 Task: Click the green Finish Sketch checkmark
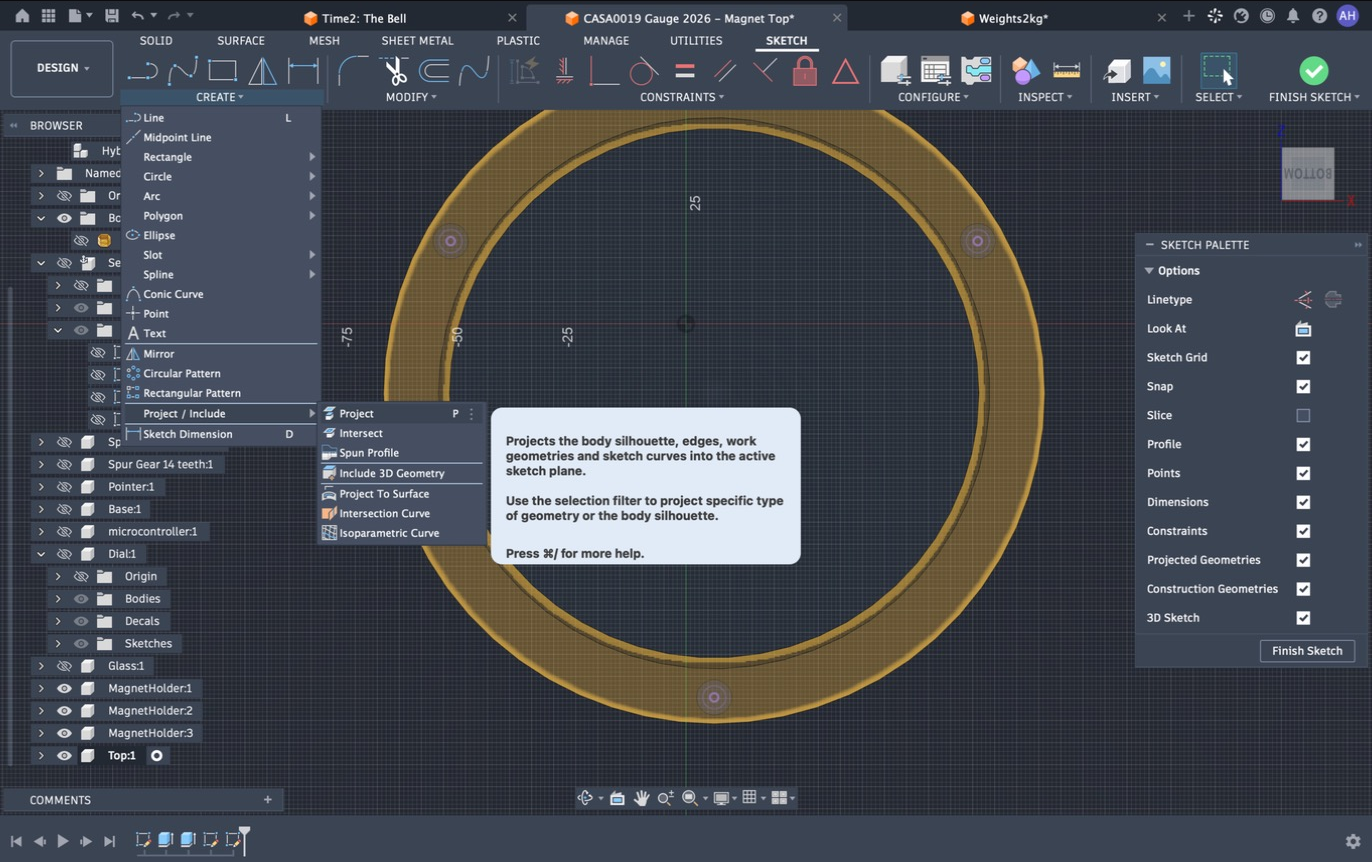(1314, 70)
